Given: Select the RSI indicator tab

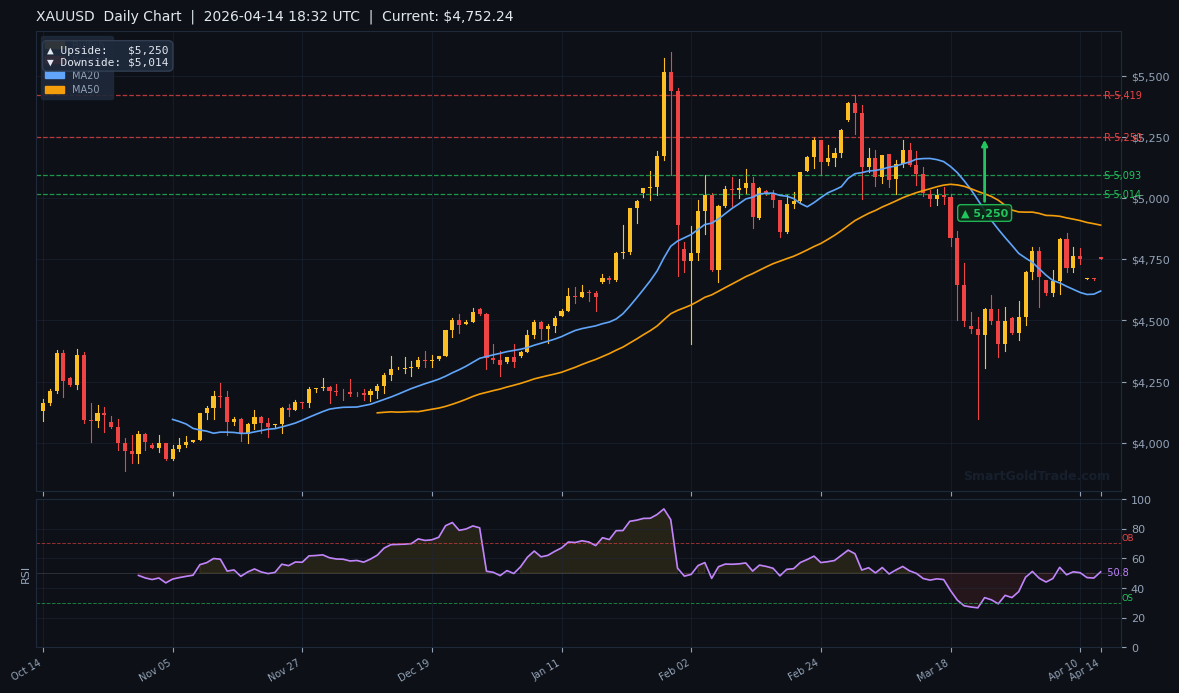Looking at the screenshot, I should (x=25, y=575).
